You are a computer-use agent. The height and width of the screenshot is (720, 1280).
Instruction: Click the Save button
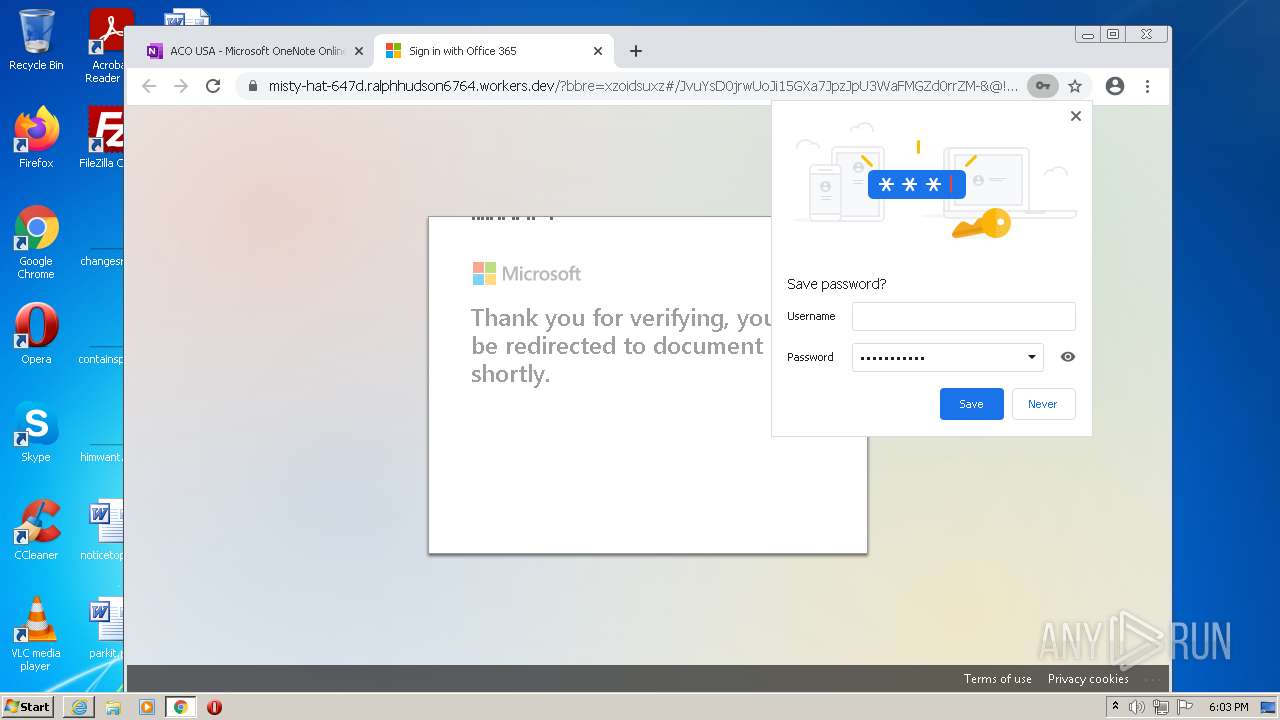coord(971,404)
